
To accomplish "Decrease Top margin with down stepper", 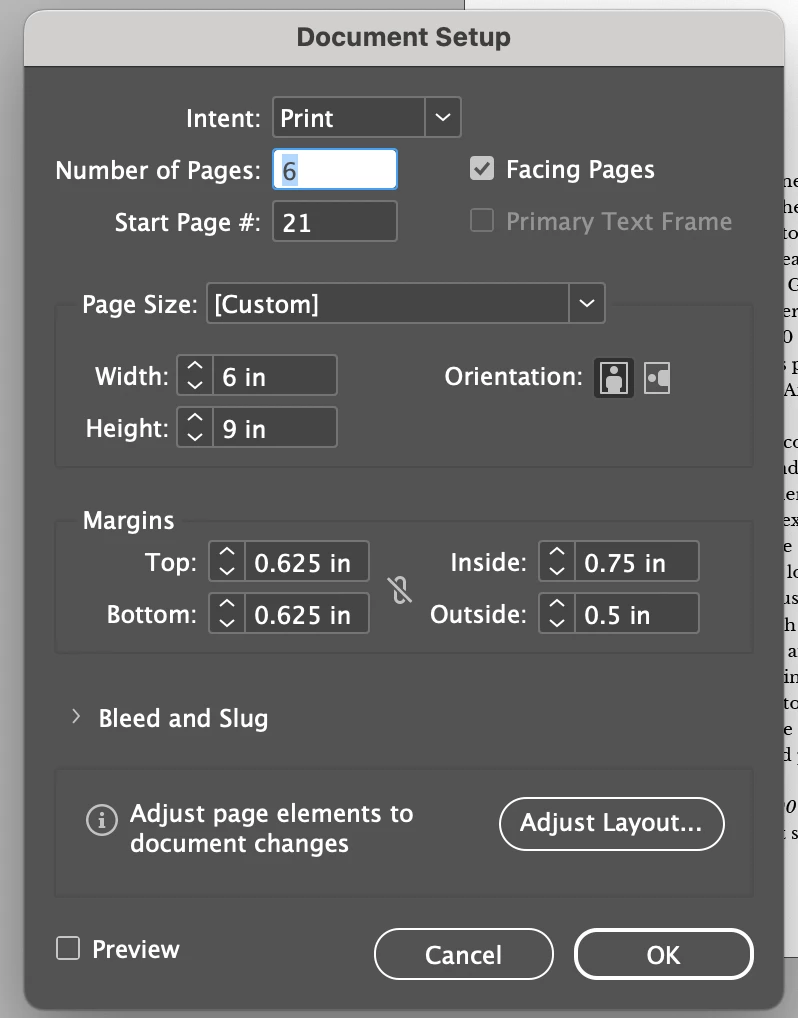I will [227, 571].
